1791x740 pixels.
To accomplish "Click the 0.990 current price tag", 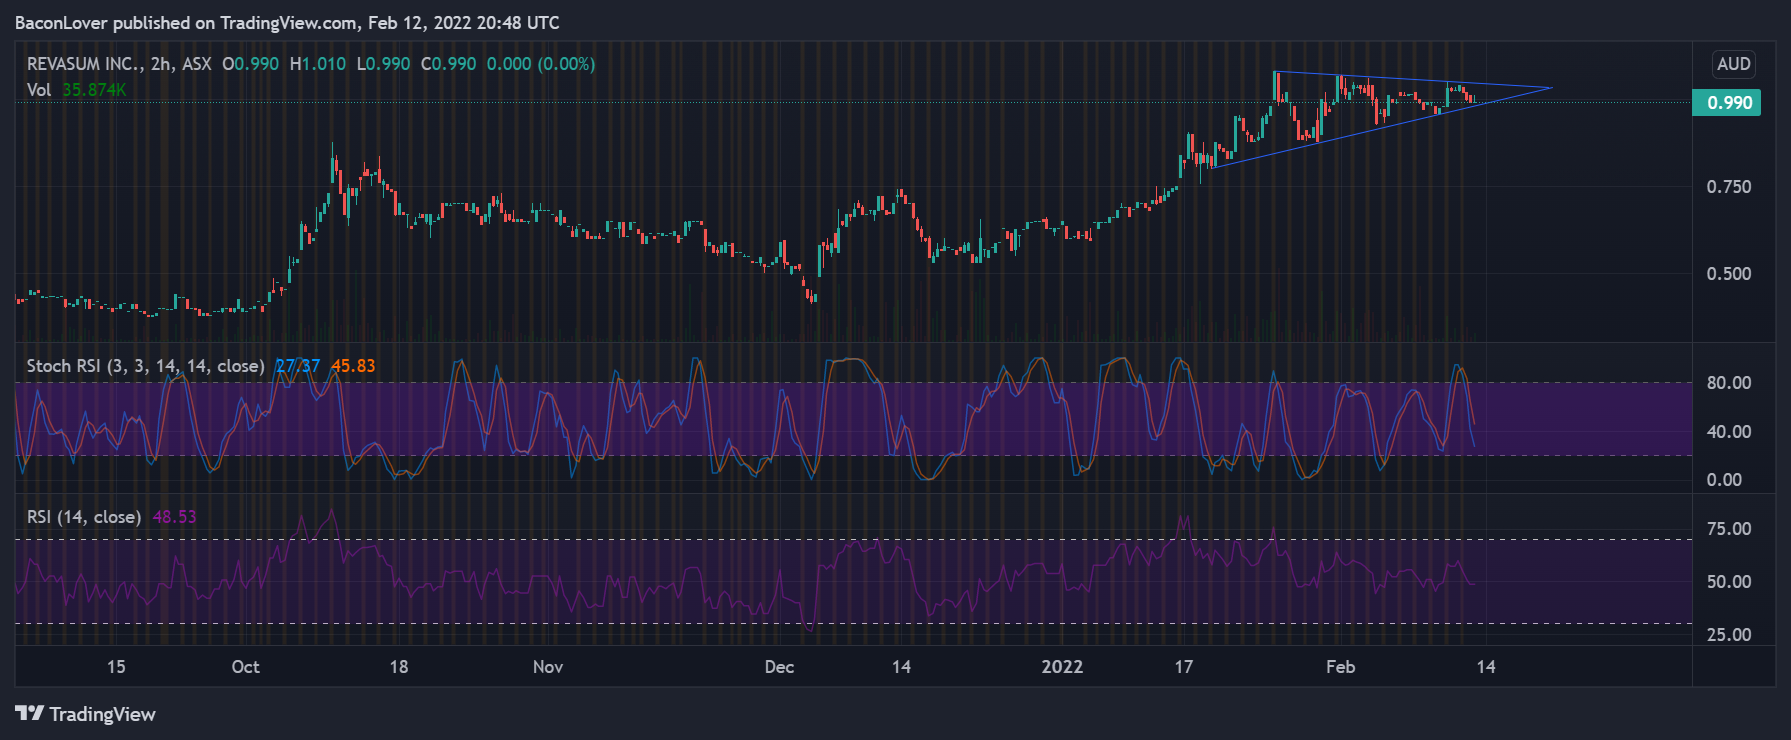I will [1726, 102].
